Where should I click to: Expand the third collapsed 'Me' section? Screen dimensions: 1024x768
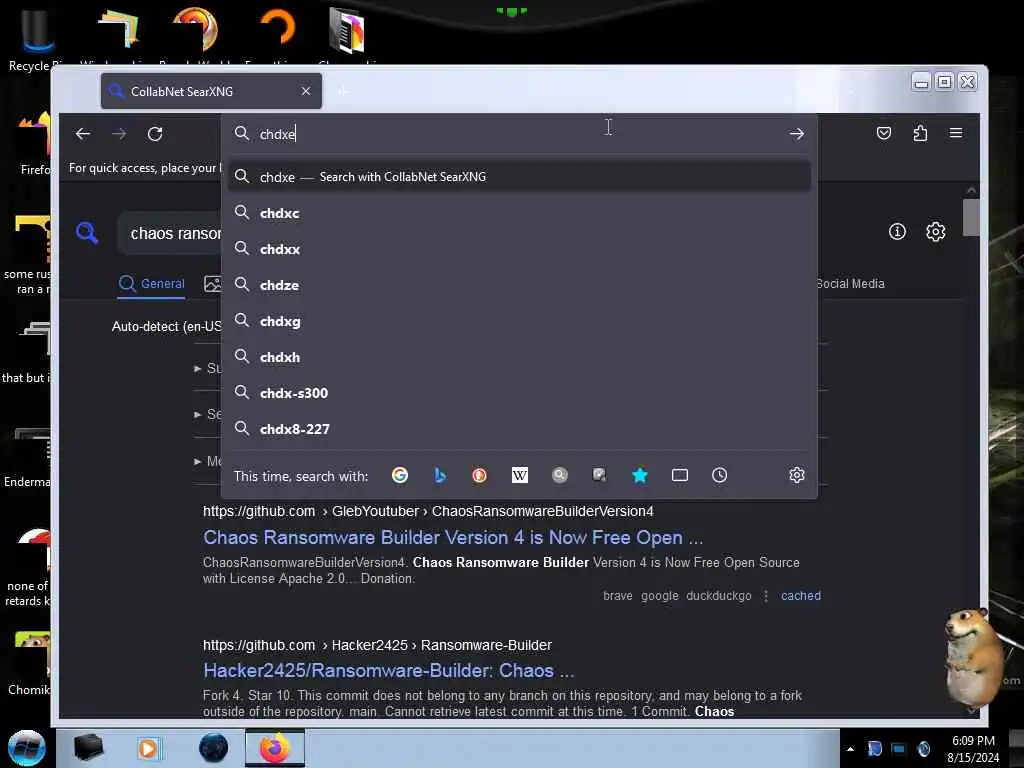tap(208, 461)
